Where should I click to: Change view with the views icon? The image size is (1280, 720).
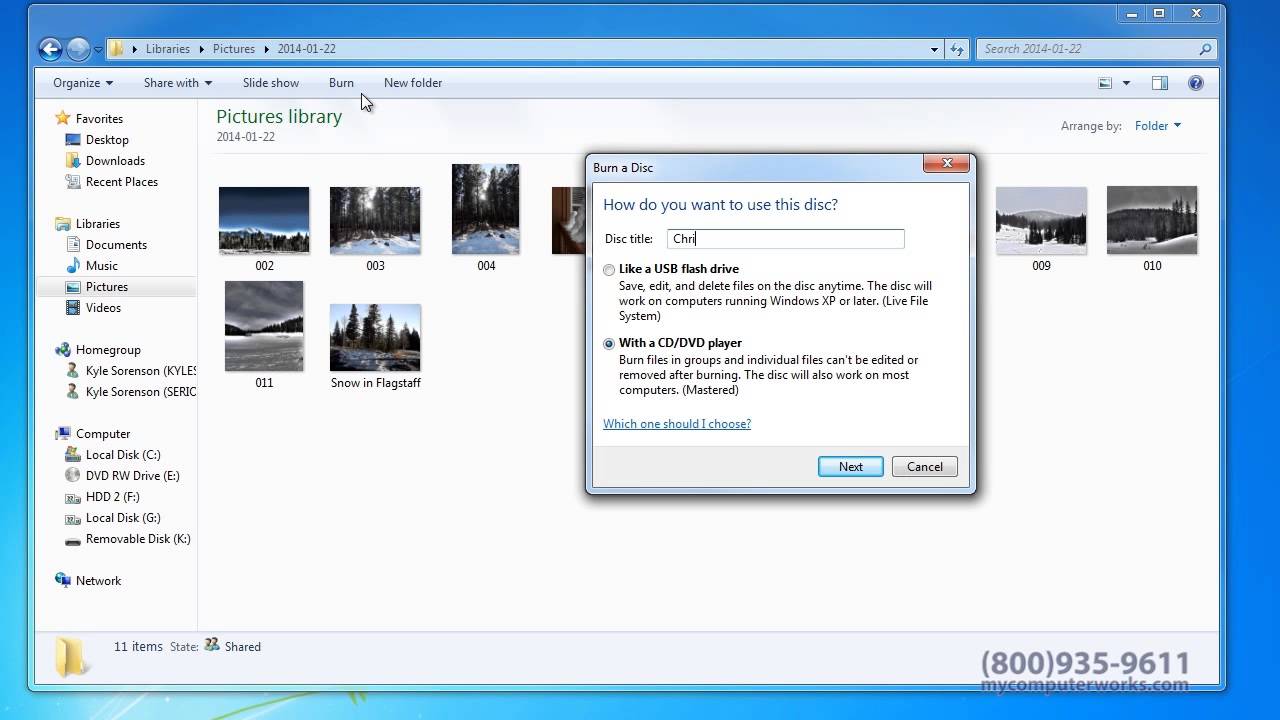point(1105,83)
